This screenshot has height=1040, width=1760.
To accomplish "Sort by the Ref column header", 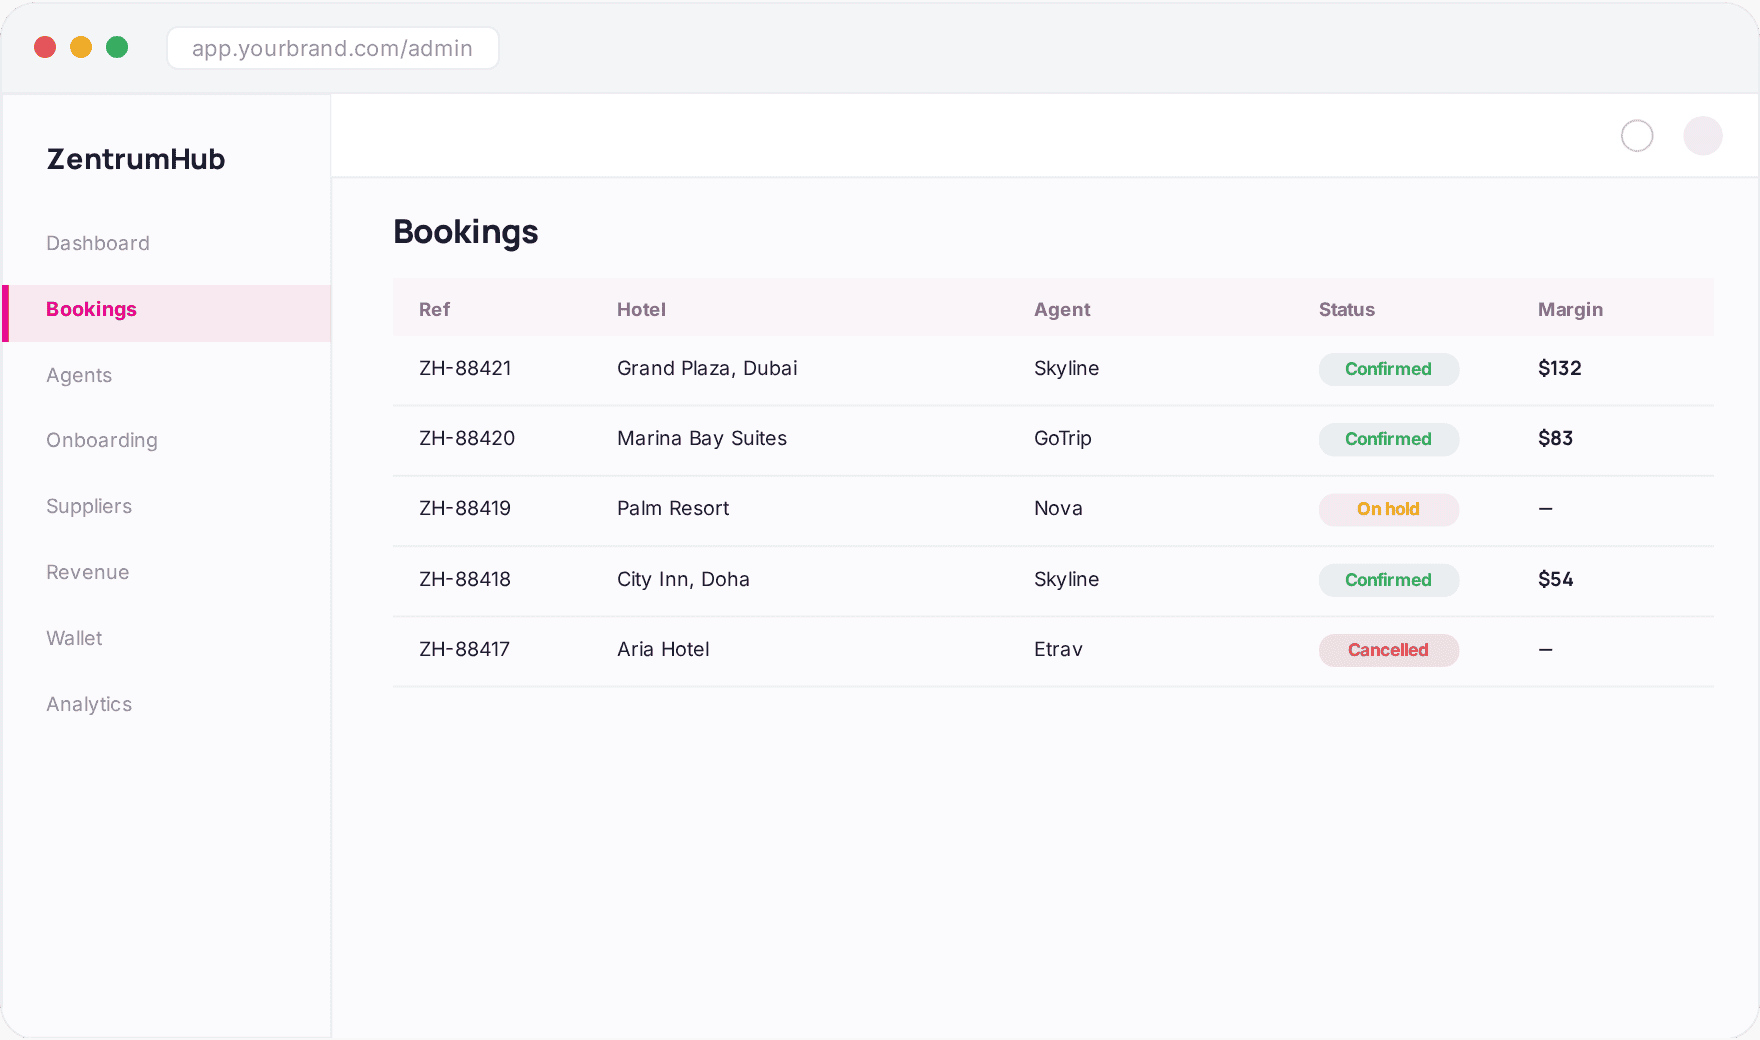I will (434, 309).
